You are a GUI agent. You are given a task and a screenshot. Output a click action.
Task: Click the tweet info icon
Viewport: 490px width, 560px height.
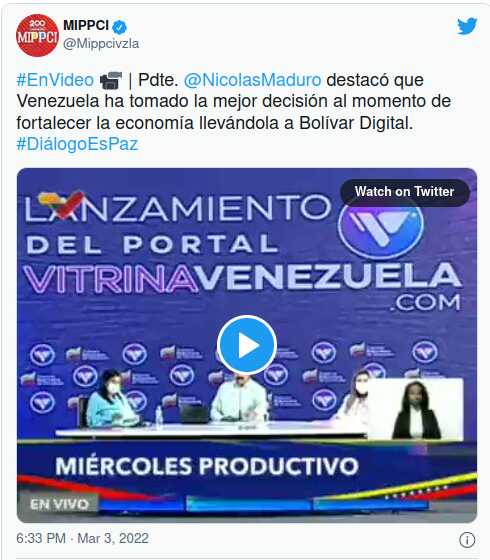tap(467, 540)
